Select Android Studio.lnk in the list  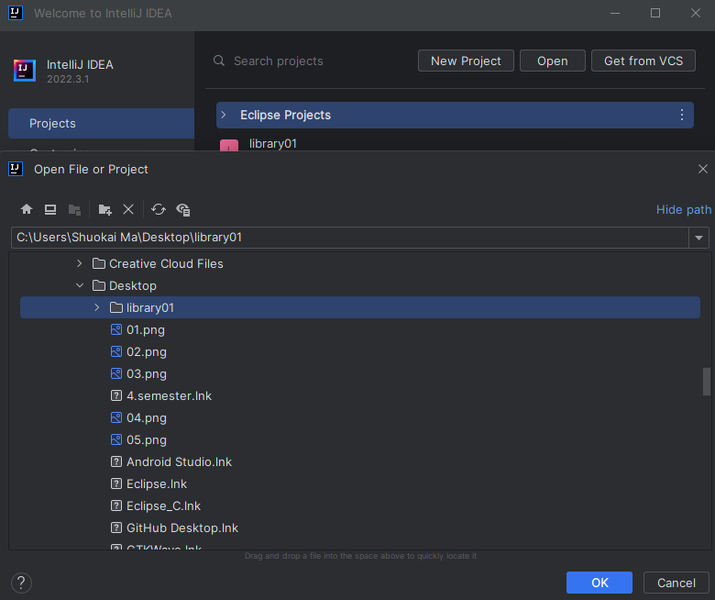coord(360,462)
